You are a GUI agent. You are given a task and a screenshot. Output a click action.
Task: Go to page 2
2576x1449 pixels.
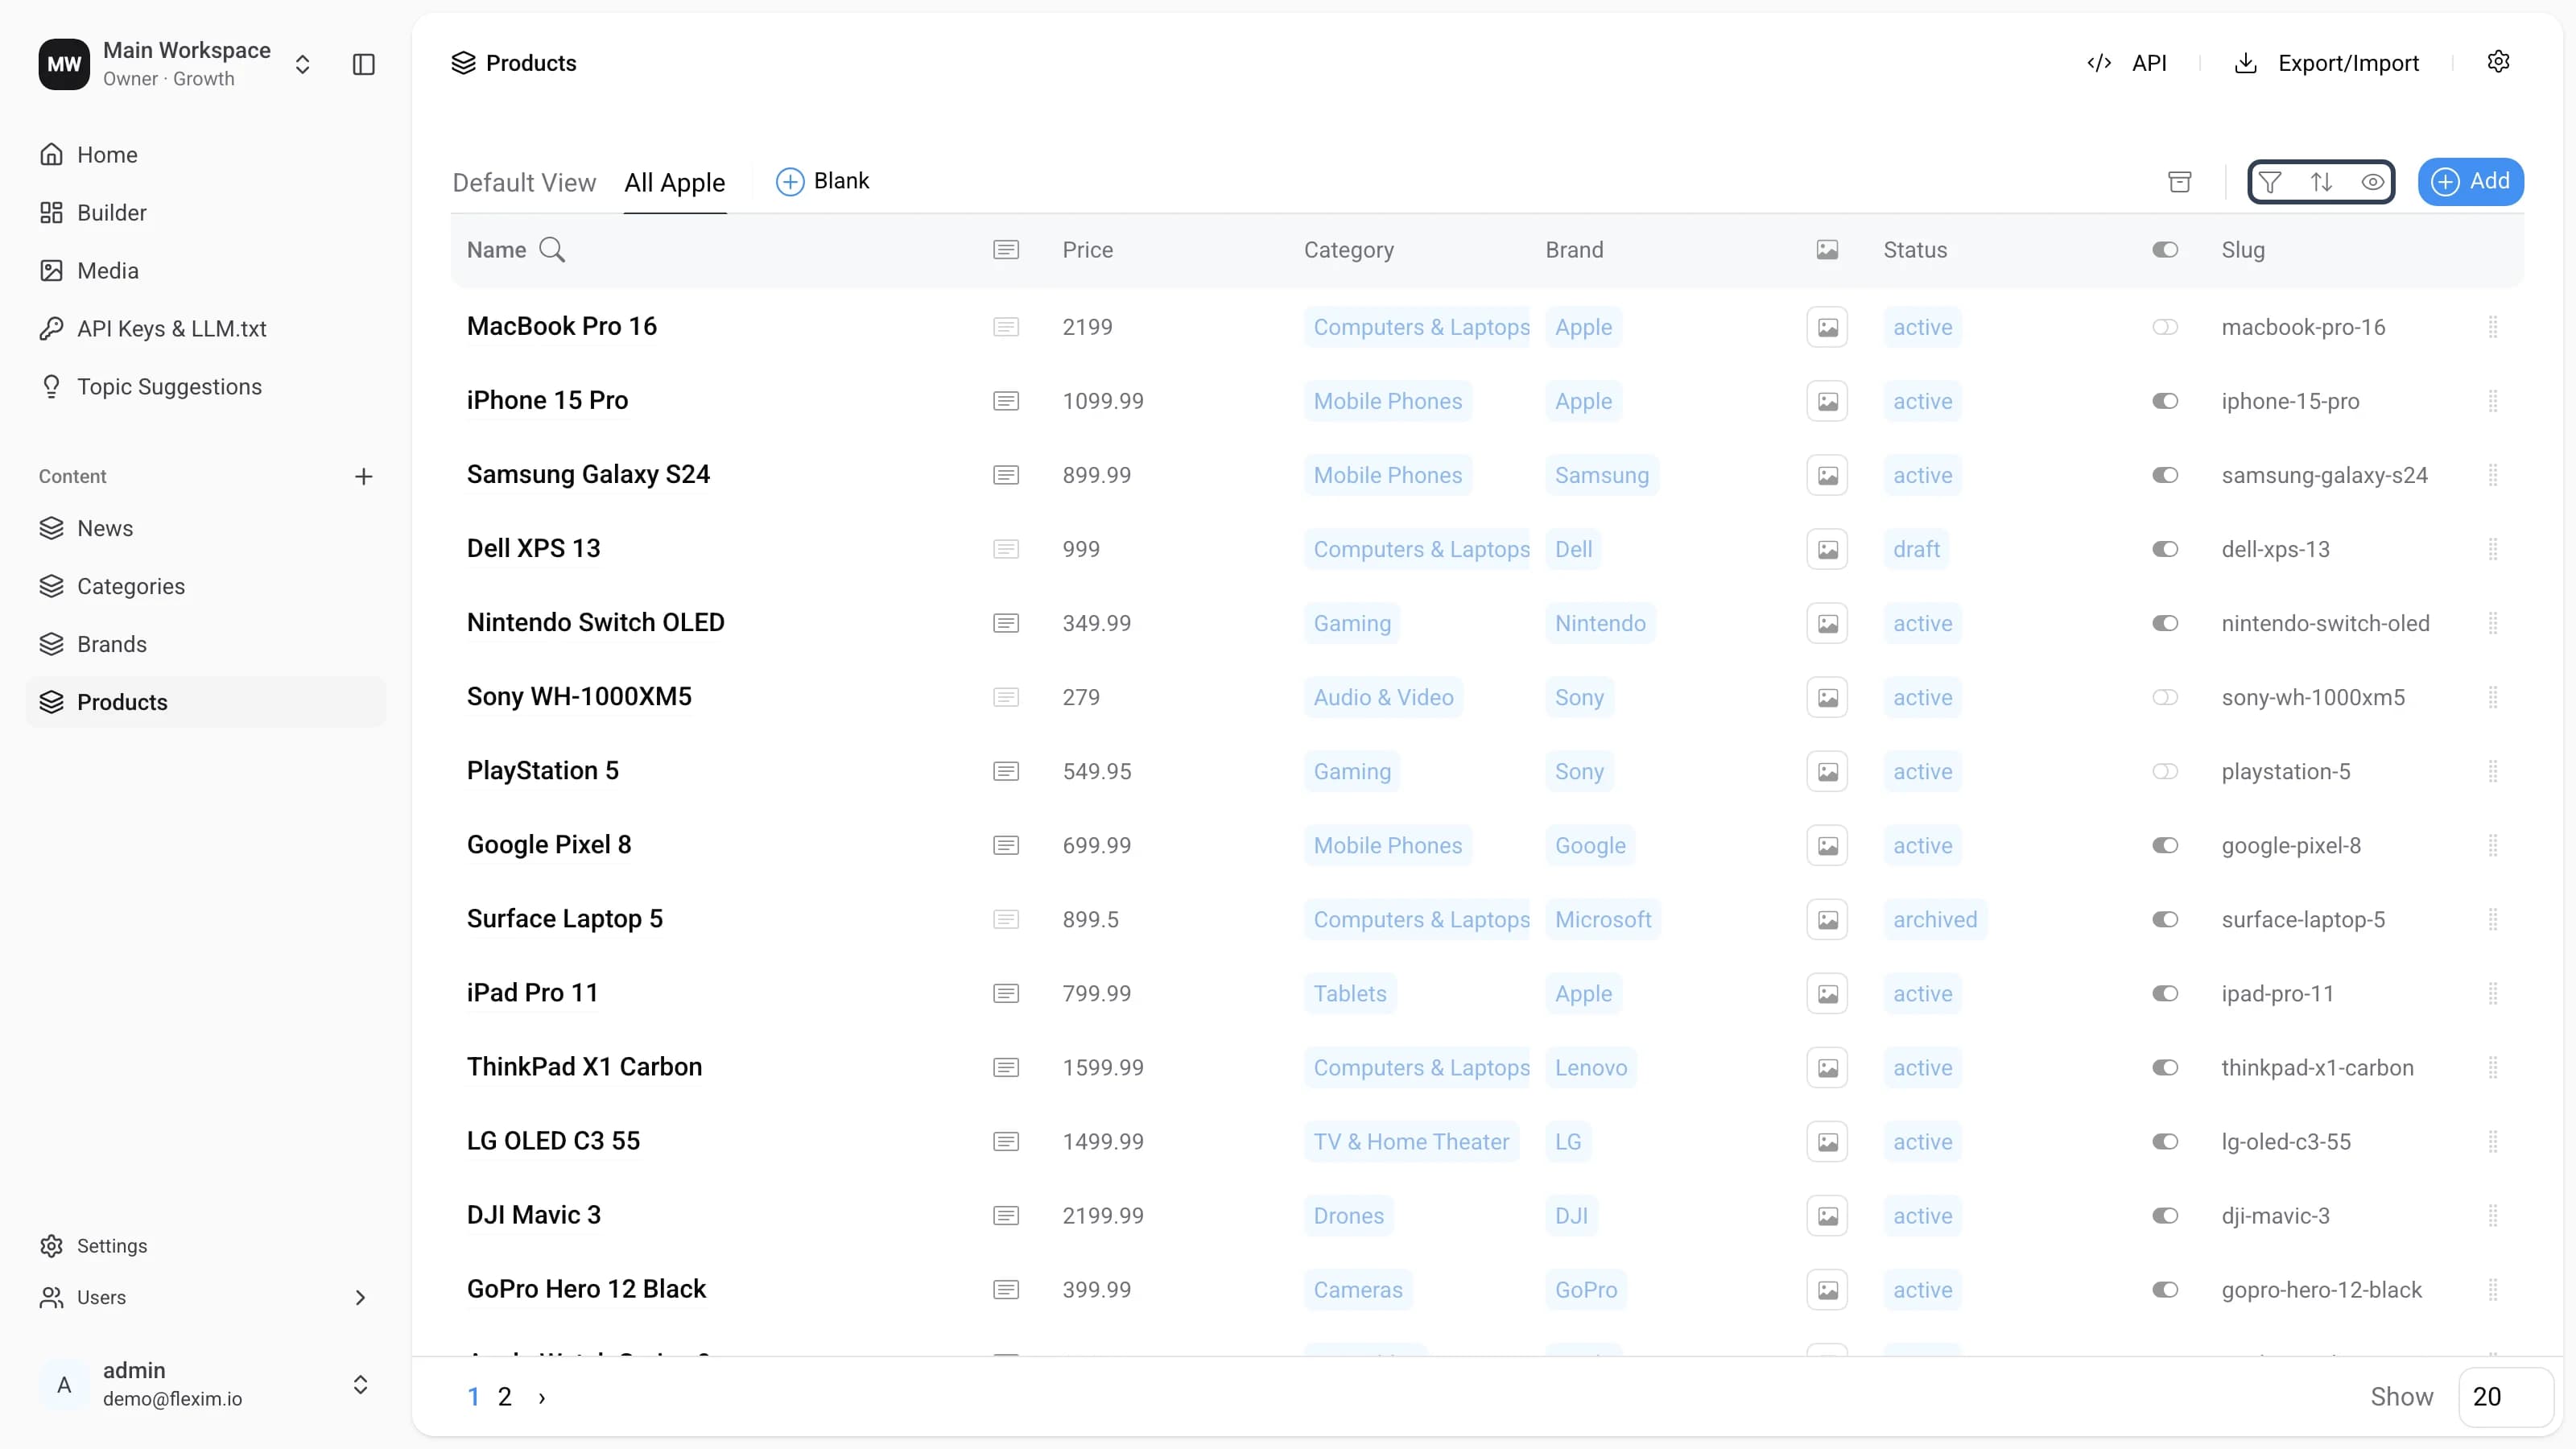coord(505,1397)
